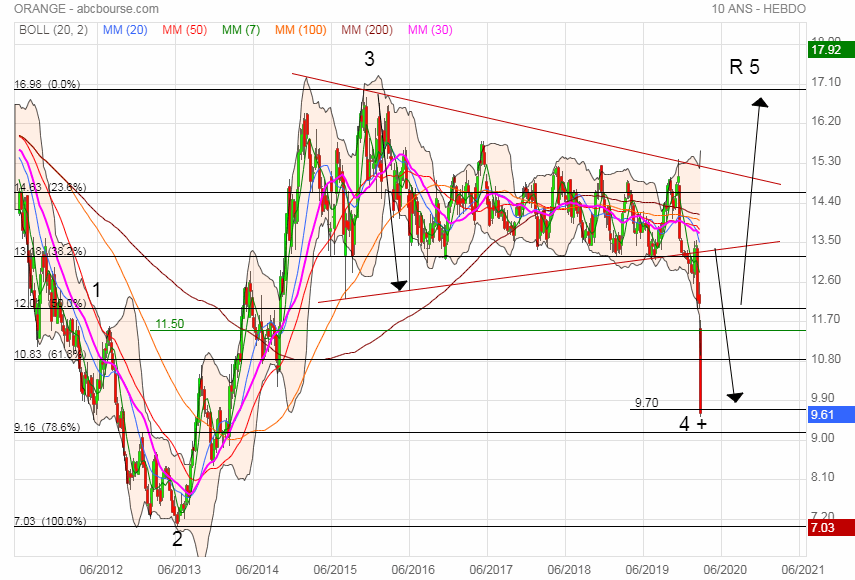Select the orange MM (100) legend entry

coord(300,30)
